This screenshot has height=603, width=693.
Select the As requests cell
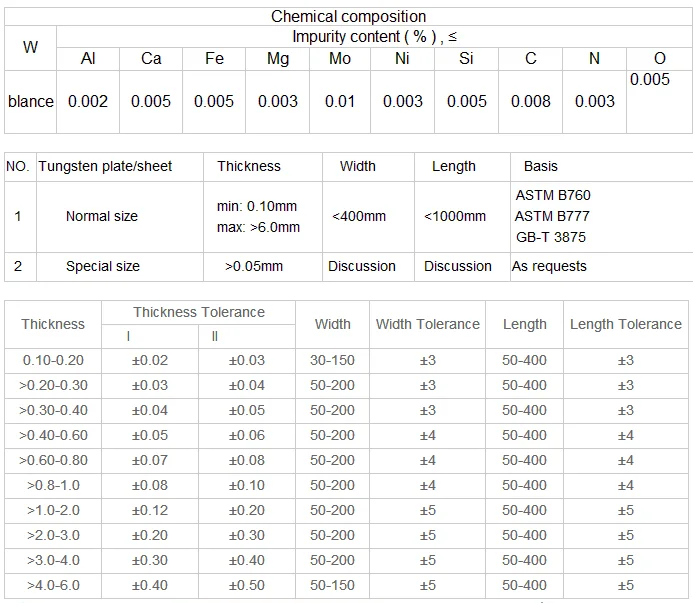549,266
